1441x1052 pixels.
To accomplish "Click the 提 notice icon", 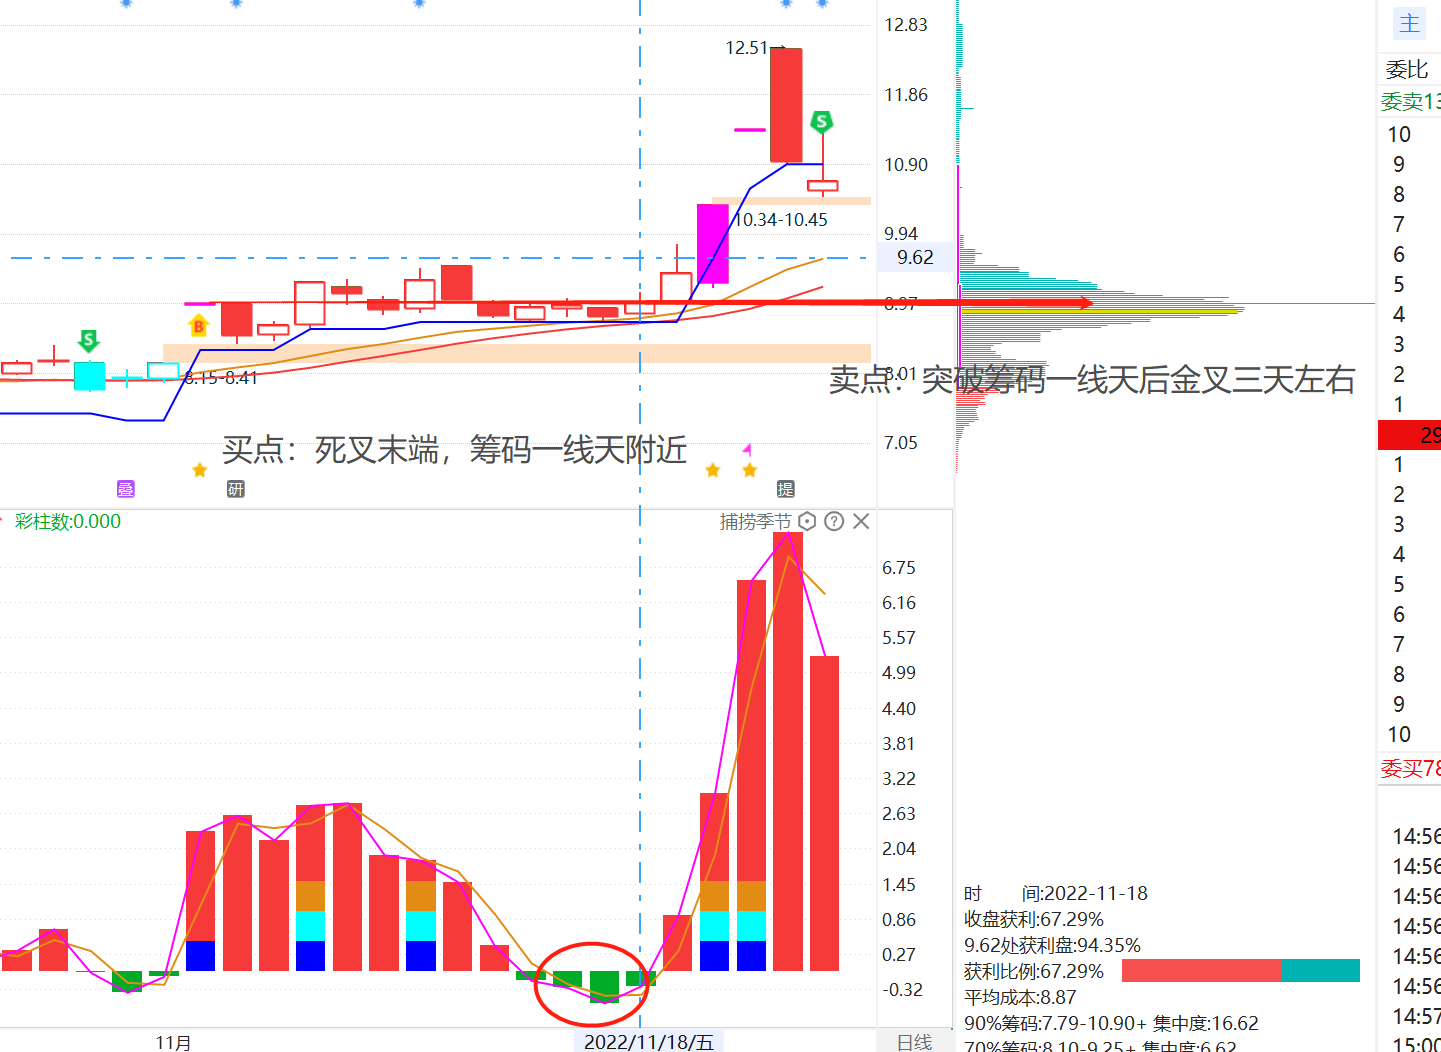I will tap(786, 489).
